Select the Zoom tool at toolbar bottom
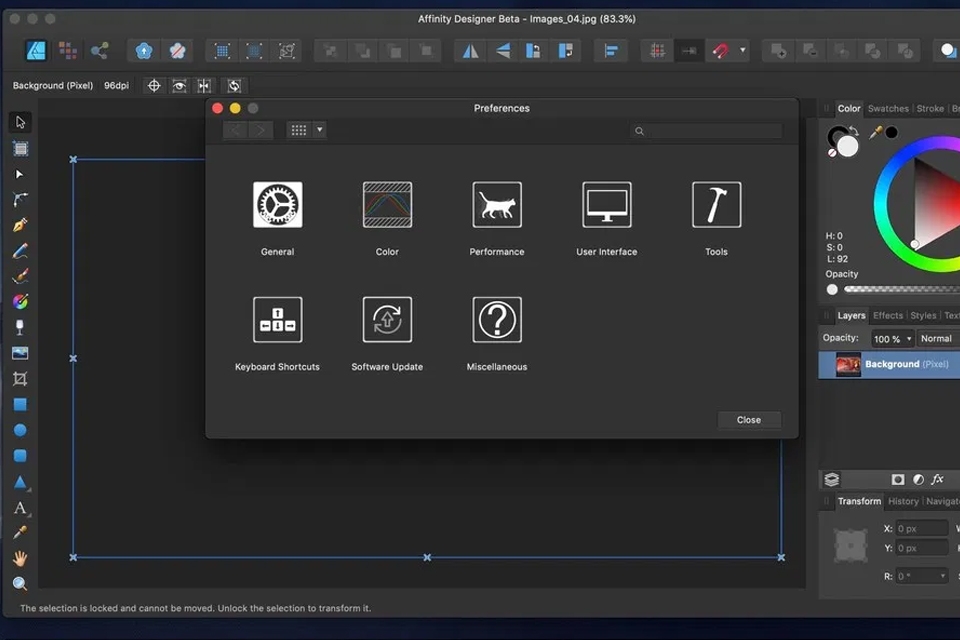The width and height of the screenshot is (960, 640). point(20,581)
